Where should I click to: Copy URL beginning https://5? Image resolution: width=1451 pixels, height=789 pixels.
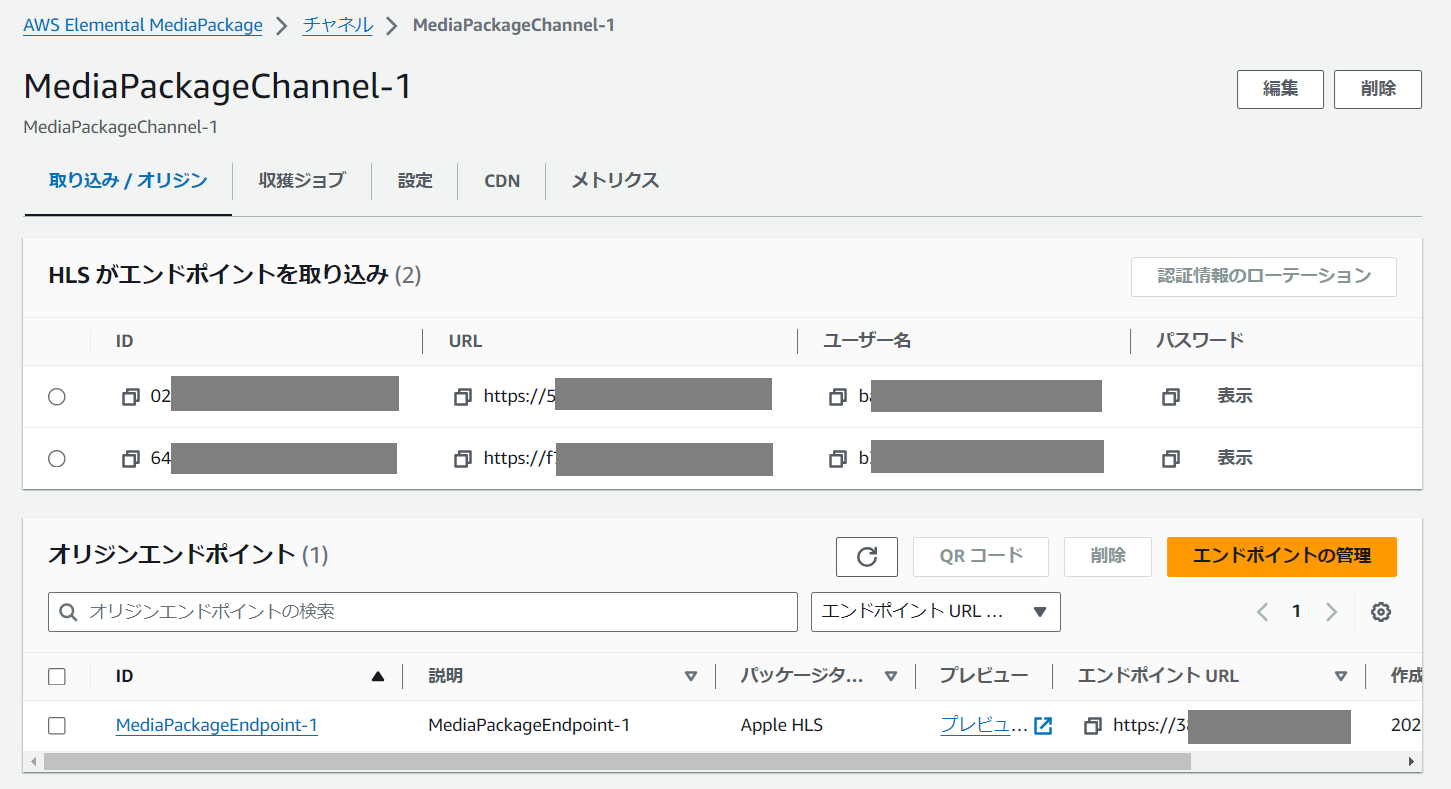click(462, 397)
